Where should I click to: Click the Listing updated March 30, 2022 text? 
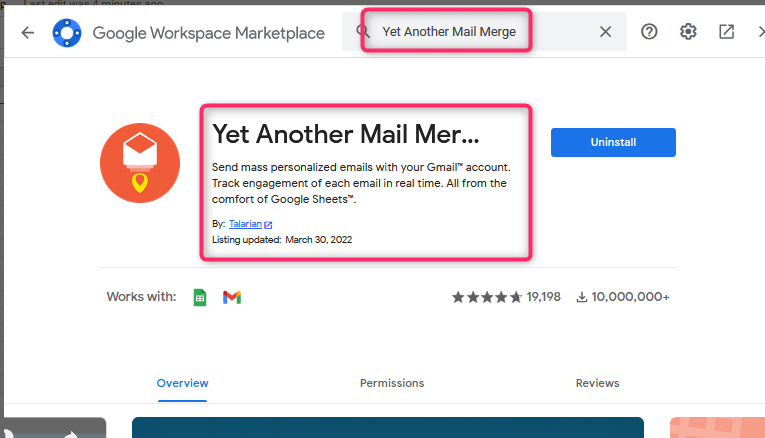pyautogui.click(x=282, y=239)
